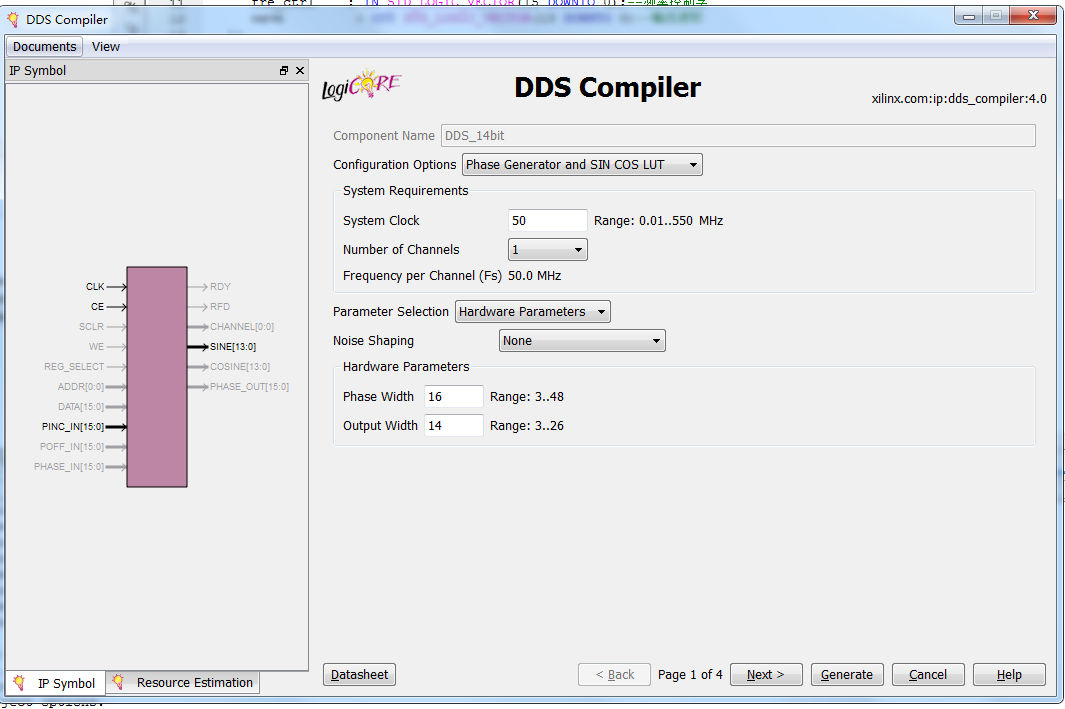Switch to the IP Symbol tab
Screen dimensions: 1065x709
56,683
